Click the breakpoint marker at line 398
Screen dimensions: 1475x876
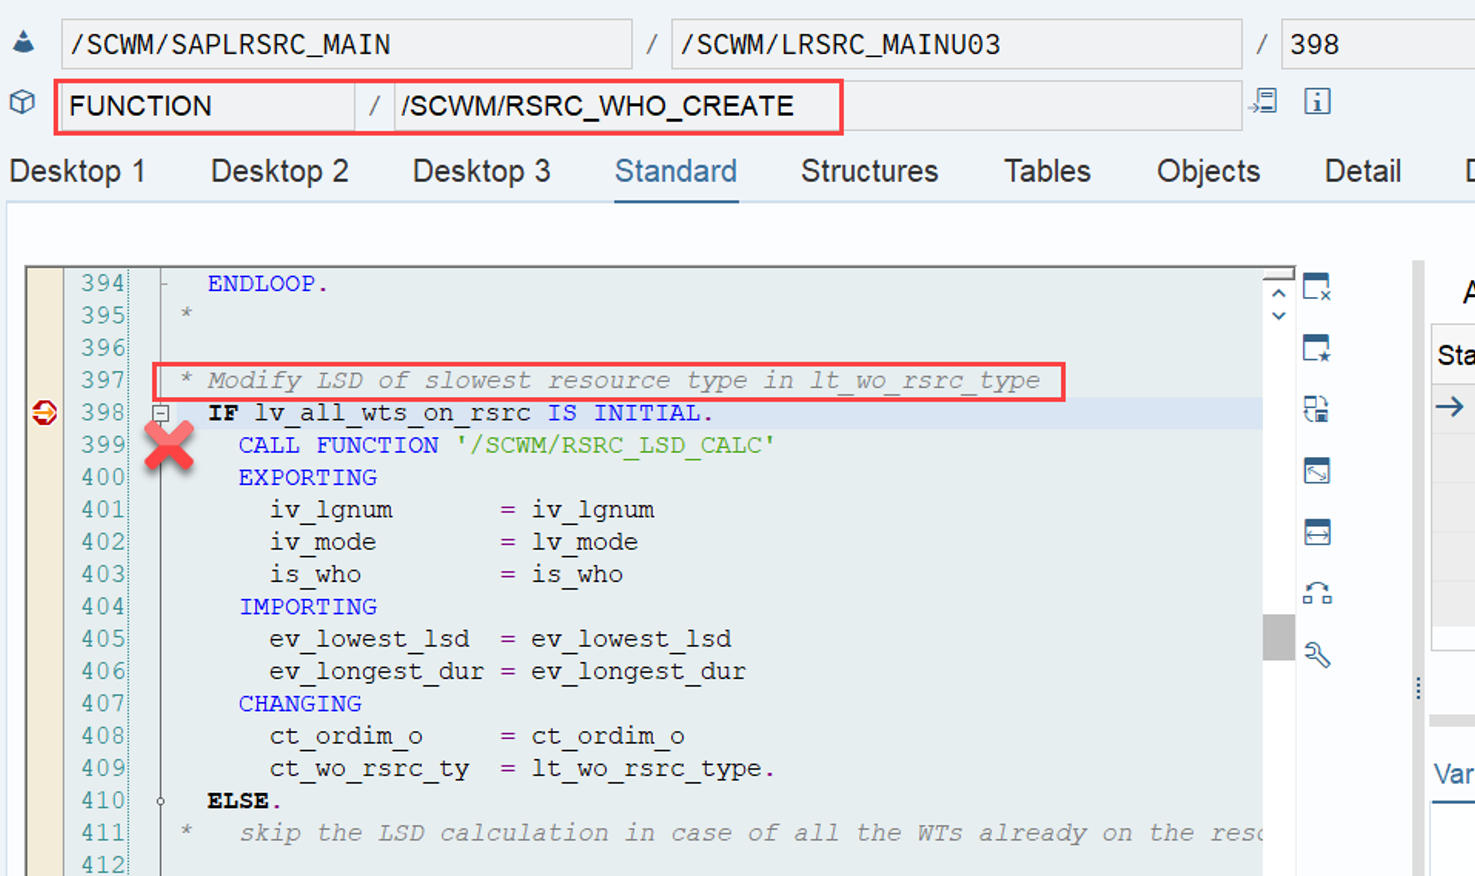click(44, 412)
